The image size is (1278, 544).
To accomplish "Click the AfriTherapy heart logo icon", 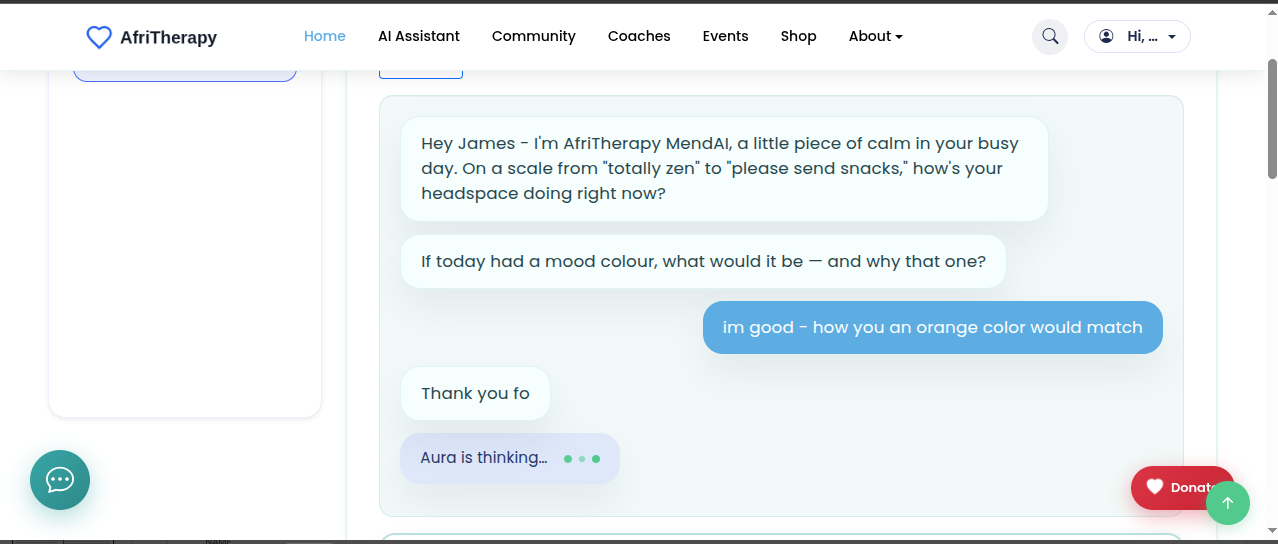I will tap(98, 37).
